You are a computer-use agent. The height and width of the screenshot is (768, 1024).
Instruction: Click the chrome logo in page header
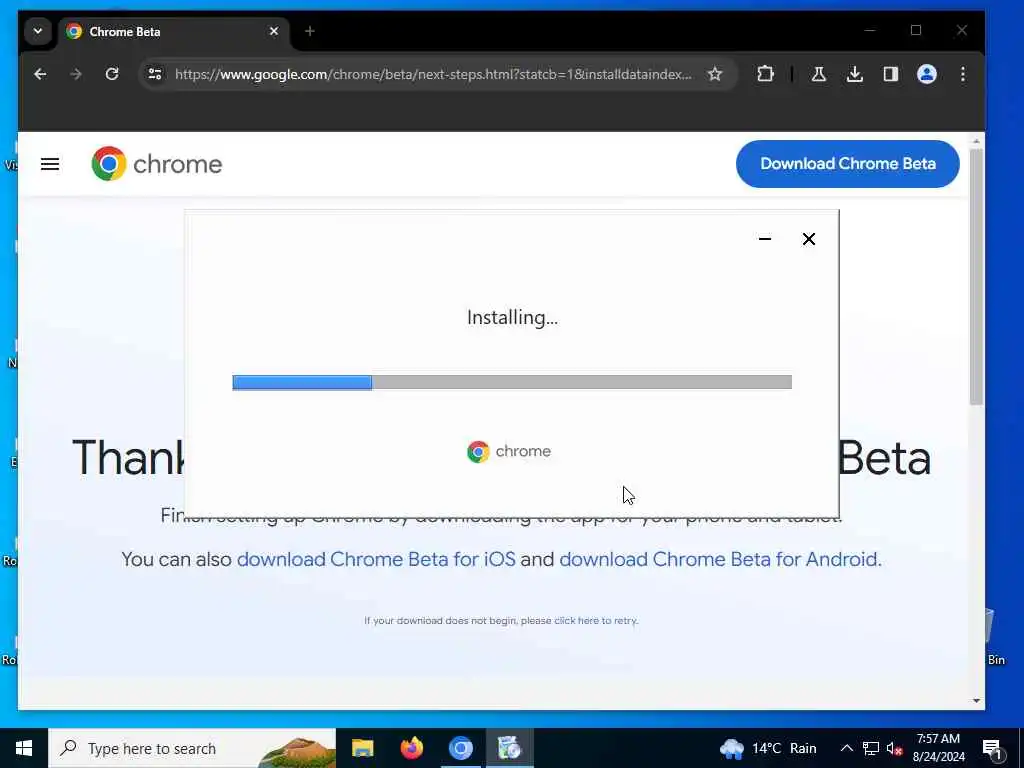click(x=157, y=164)
